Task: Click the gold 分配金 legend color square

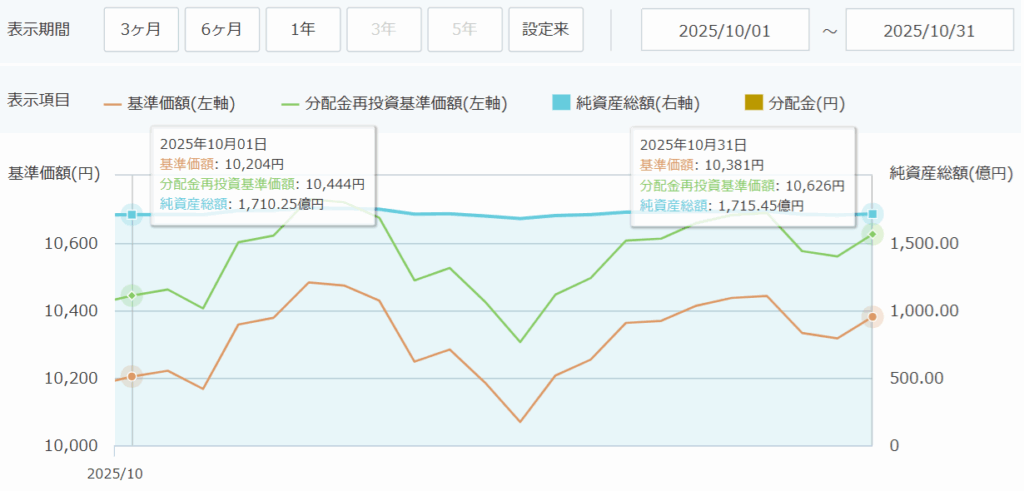Action: [x=755, y=103]
